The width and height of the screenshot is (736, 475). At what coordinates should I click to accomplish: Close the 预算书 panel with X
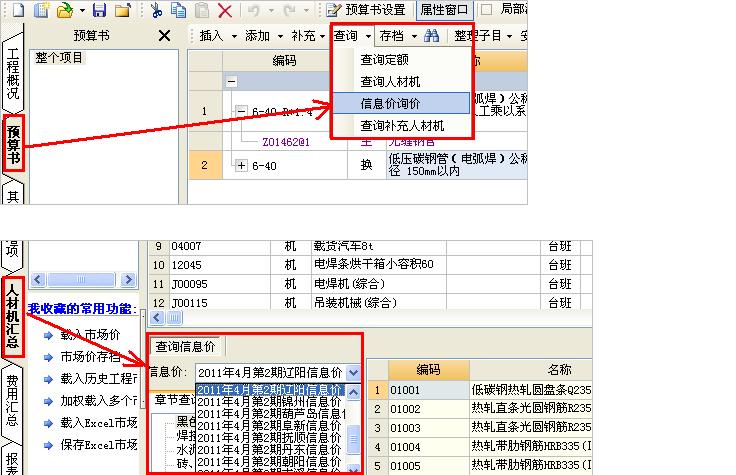164,36
